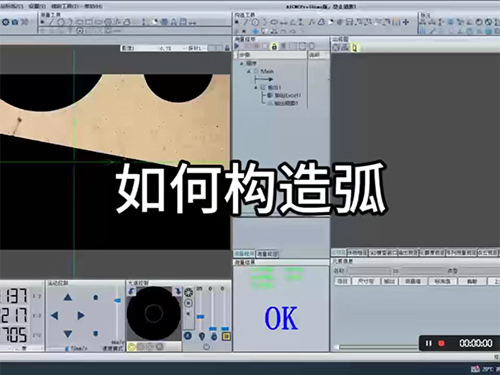Select the construct point tool
This screenshot has width=500, height=375.
237,22
